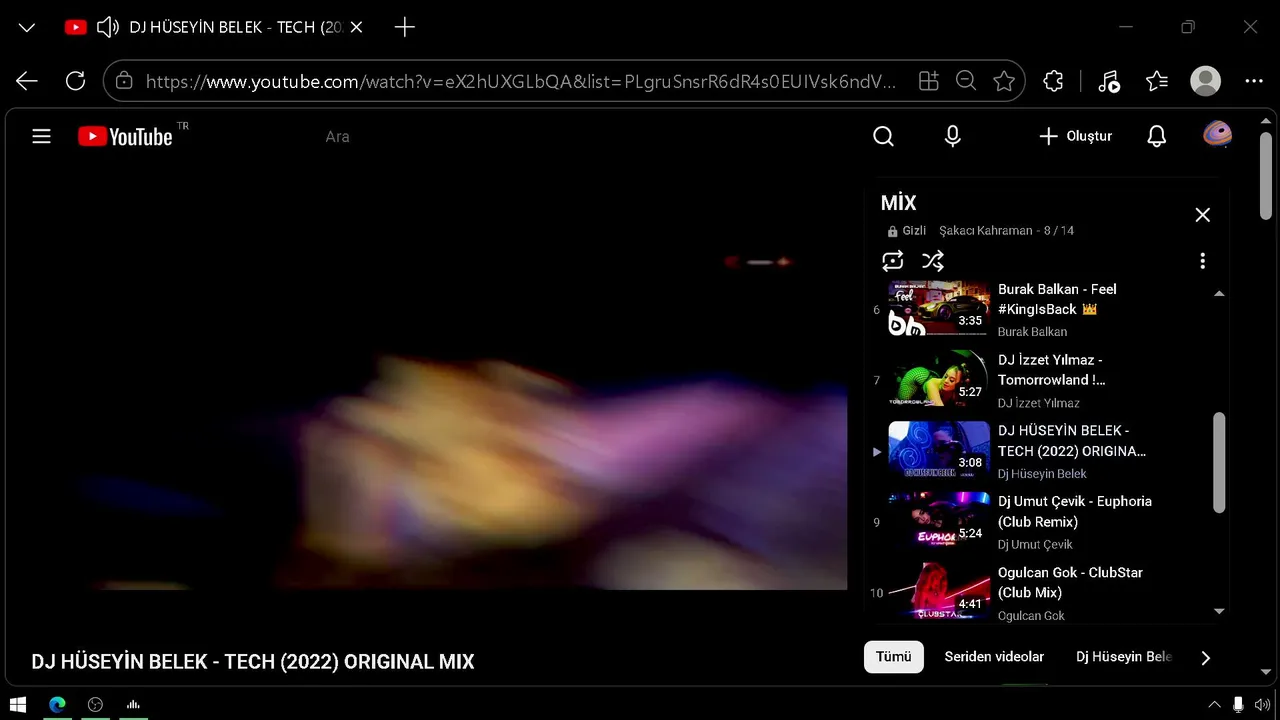View site information via the lock icon

tap(124, 81)
